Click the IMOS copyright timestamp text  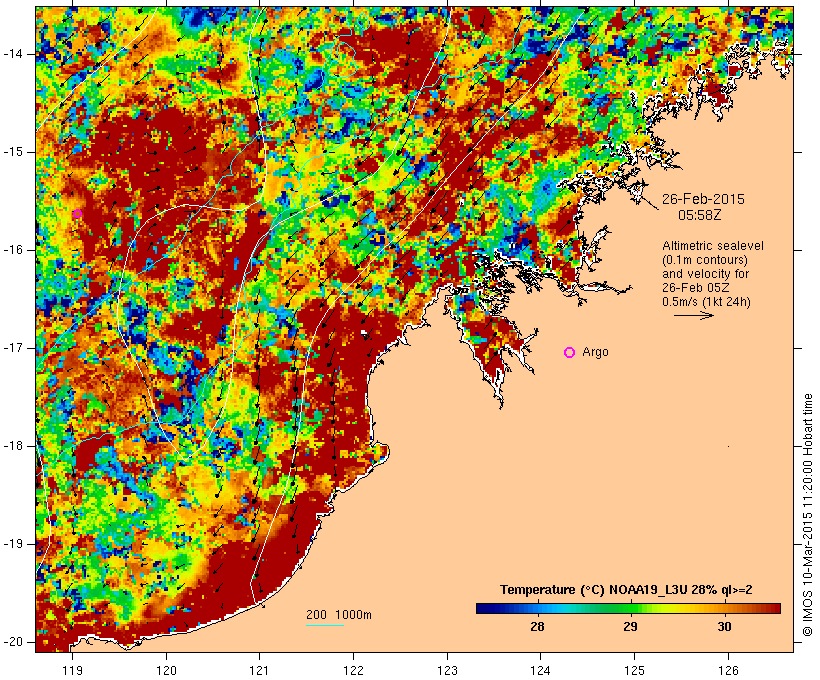click(807, 515)
